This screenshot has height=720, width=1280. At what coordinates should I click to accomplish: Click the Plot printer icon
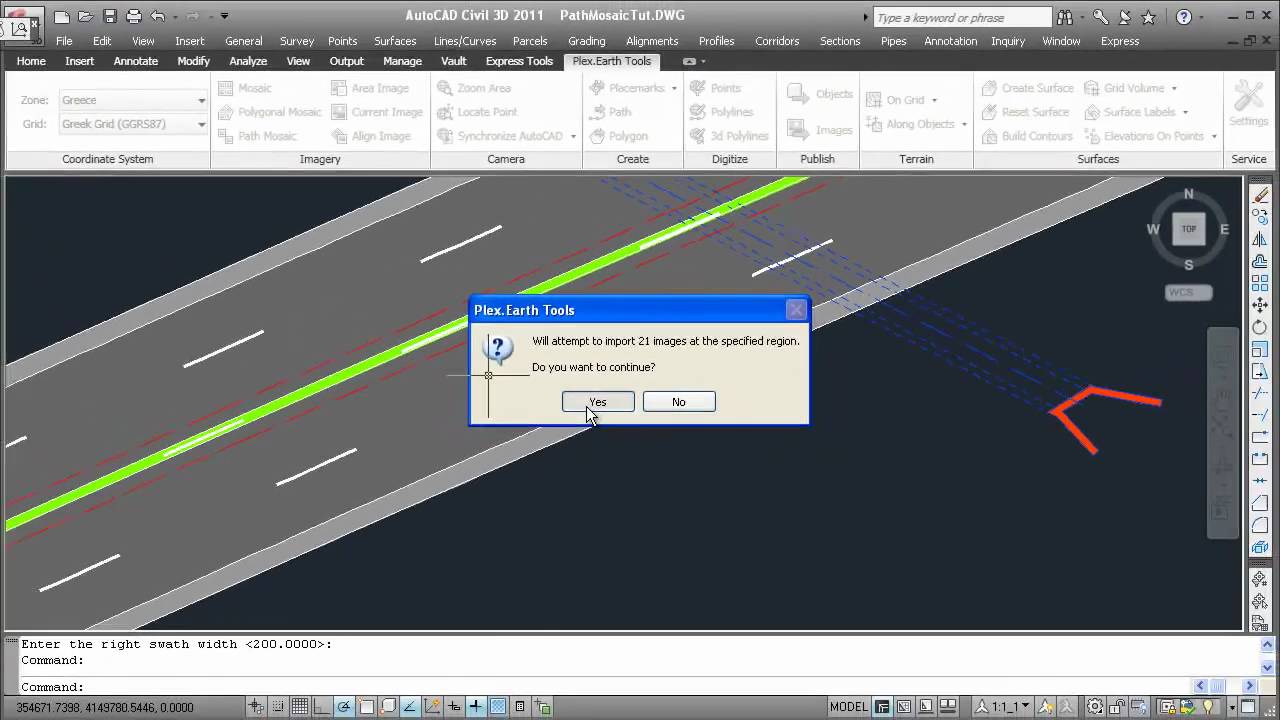[134, 16]
